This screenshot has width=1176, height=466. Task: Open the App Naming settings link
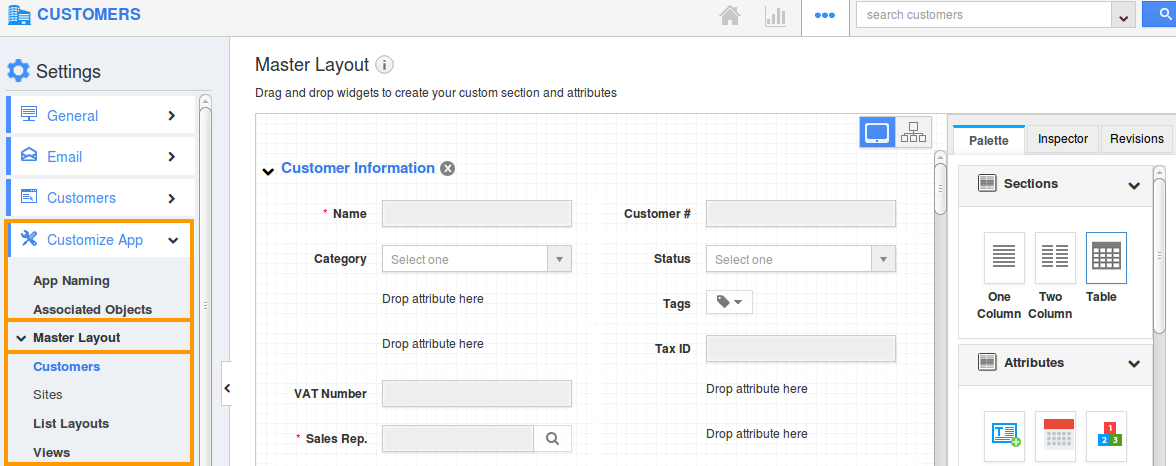point(71,281)
